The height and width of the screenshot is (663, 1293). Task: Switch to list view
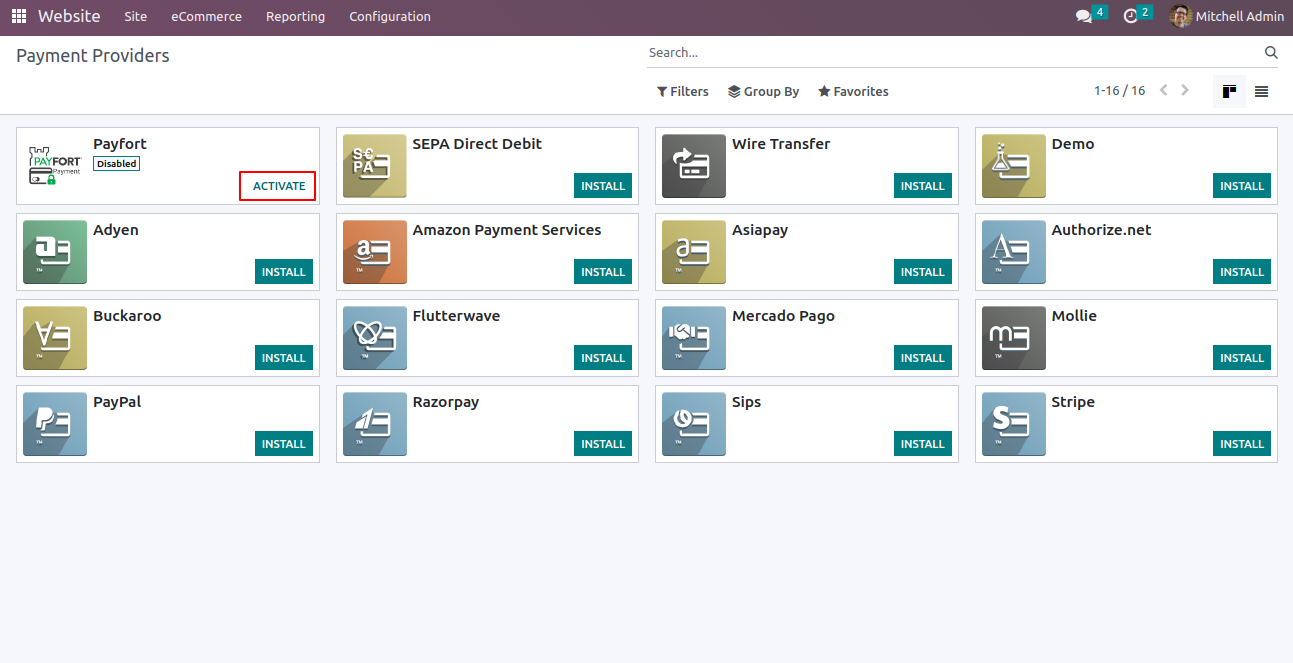(x=1262, y=91)
